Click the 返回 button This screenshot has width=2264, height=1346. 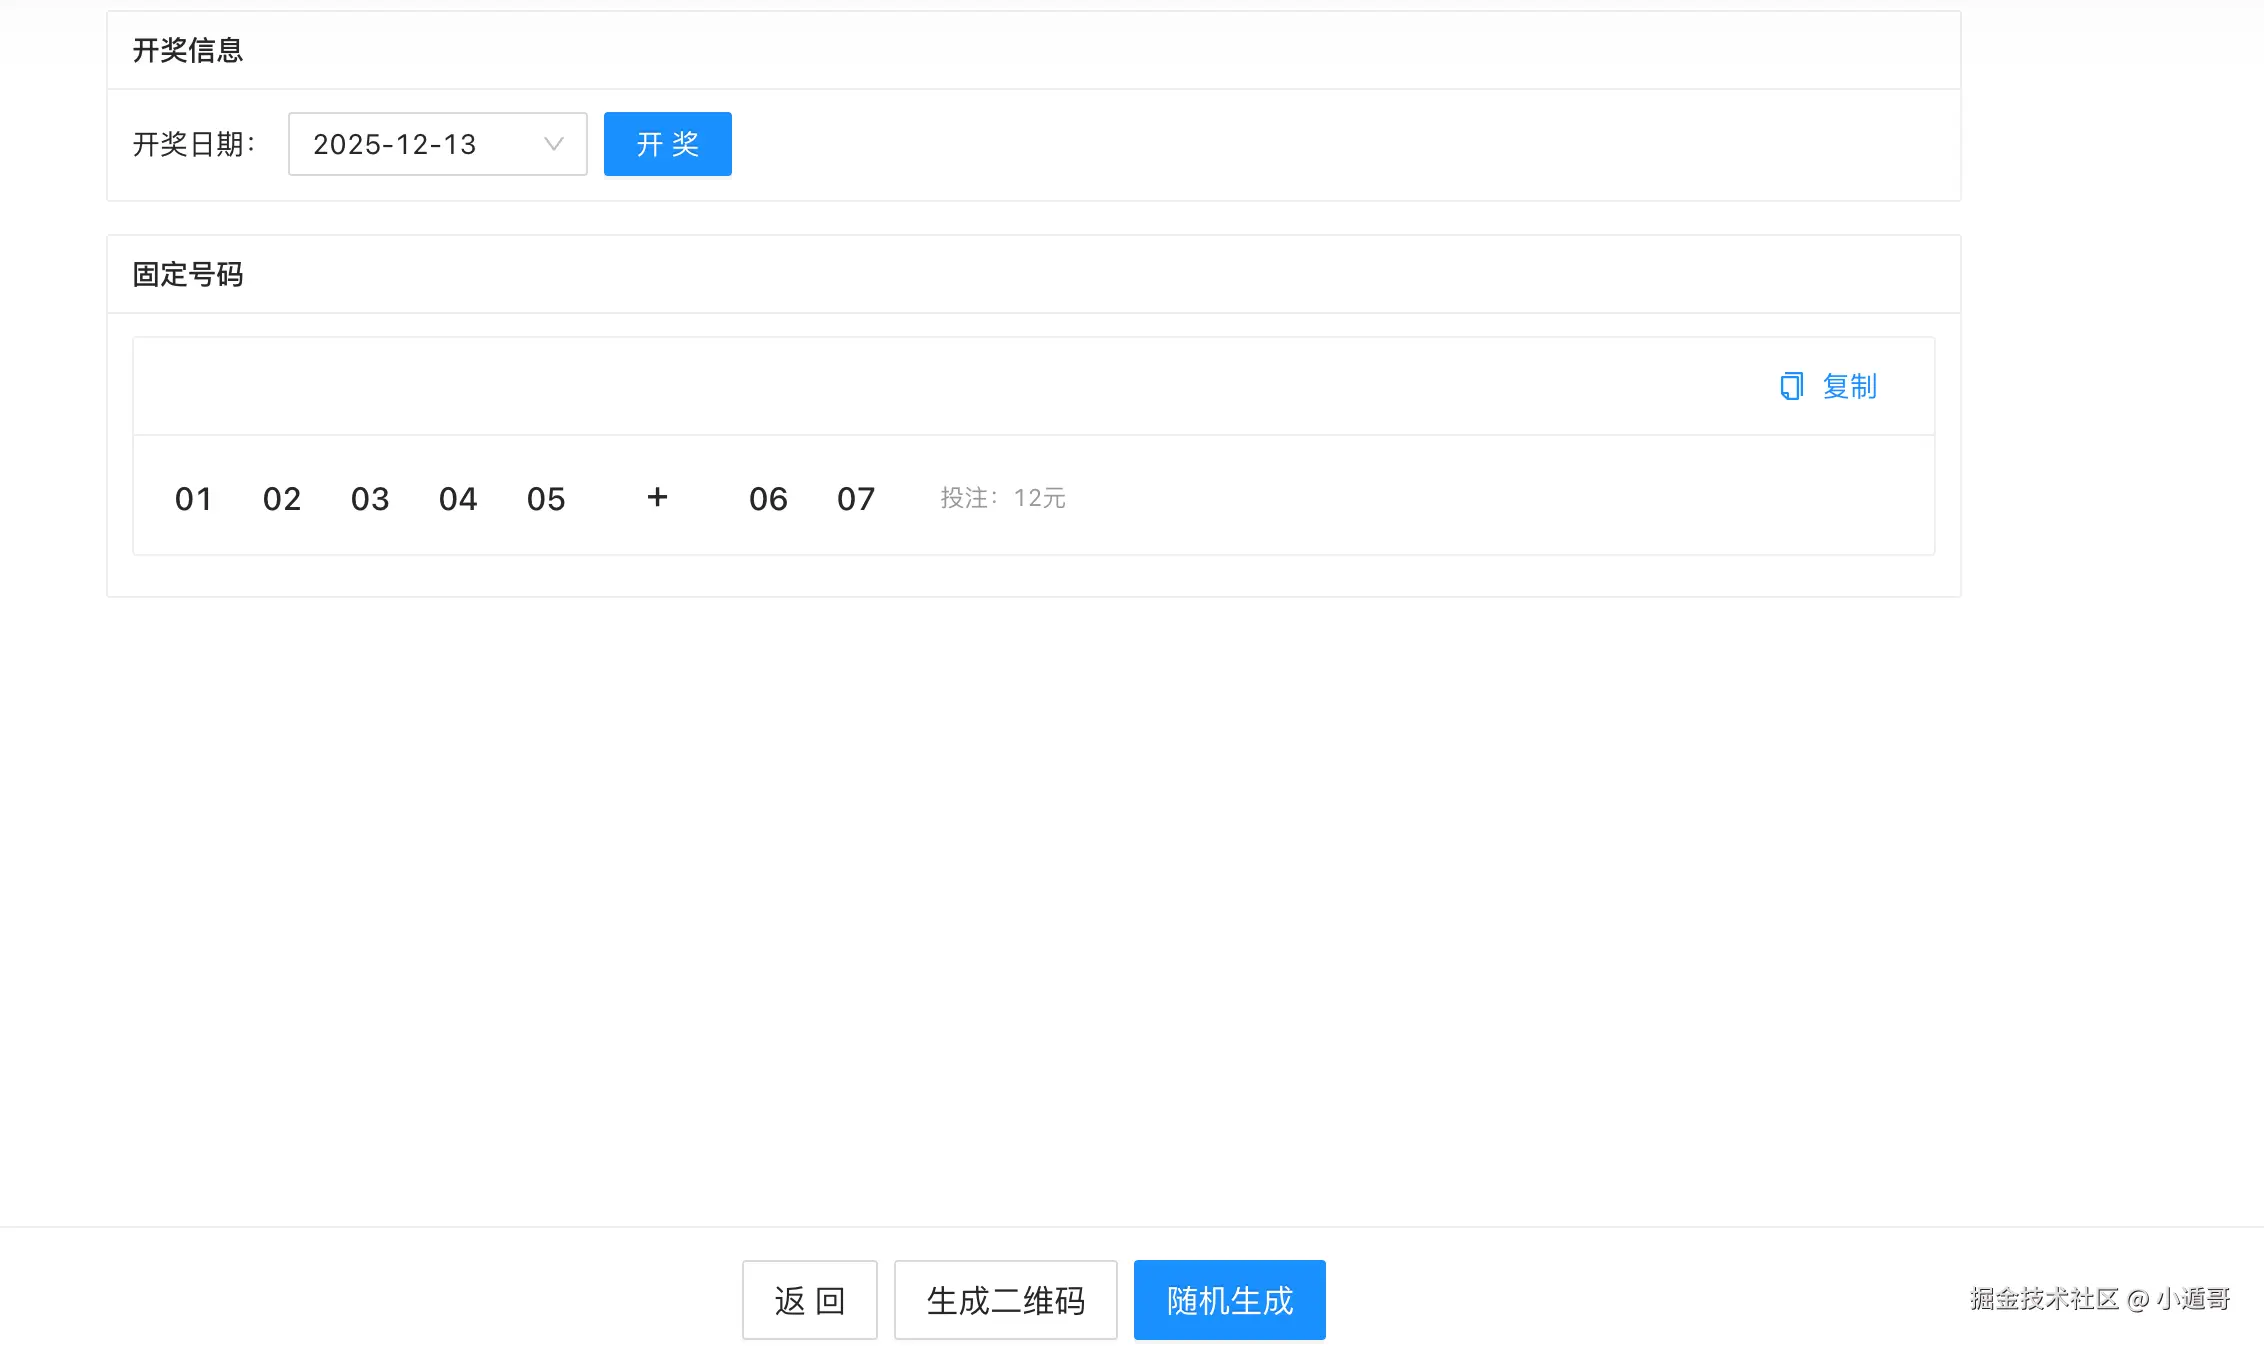[809, 1299]
